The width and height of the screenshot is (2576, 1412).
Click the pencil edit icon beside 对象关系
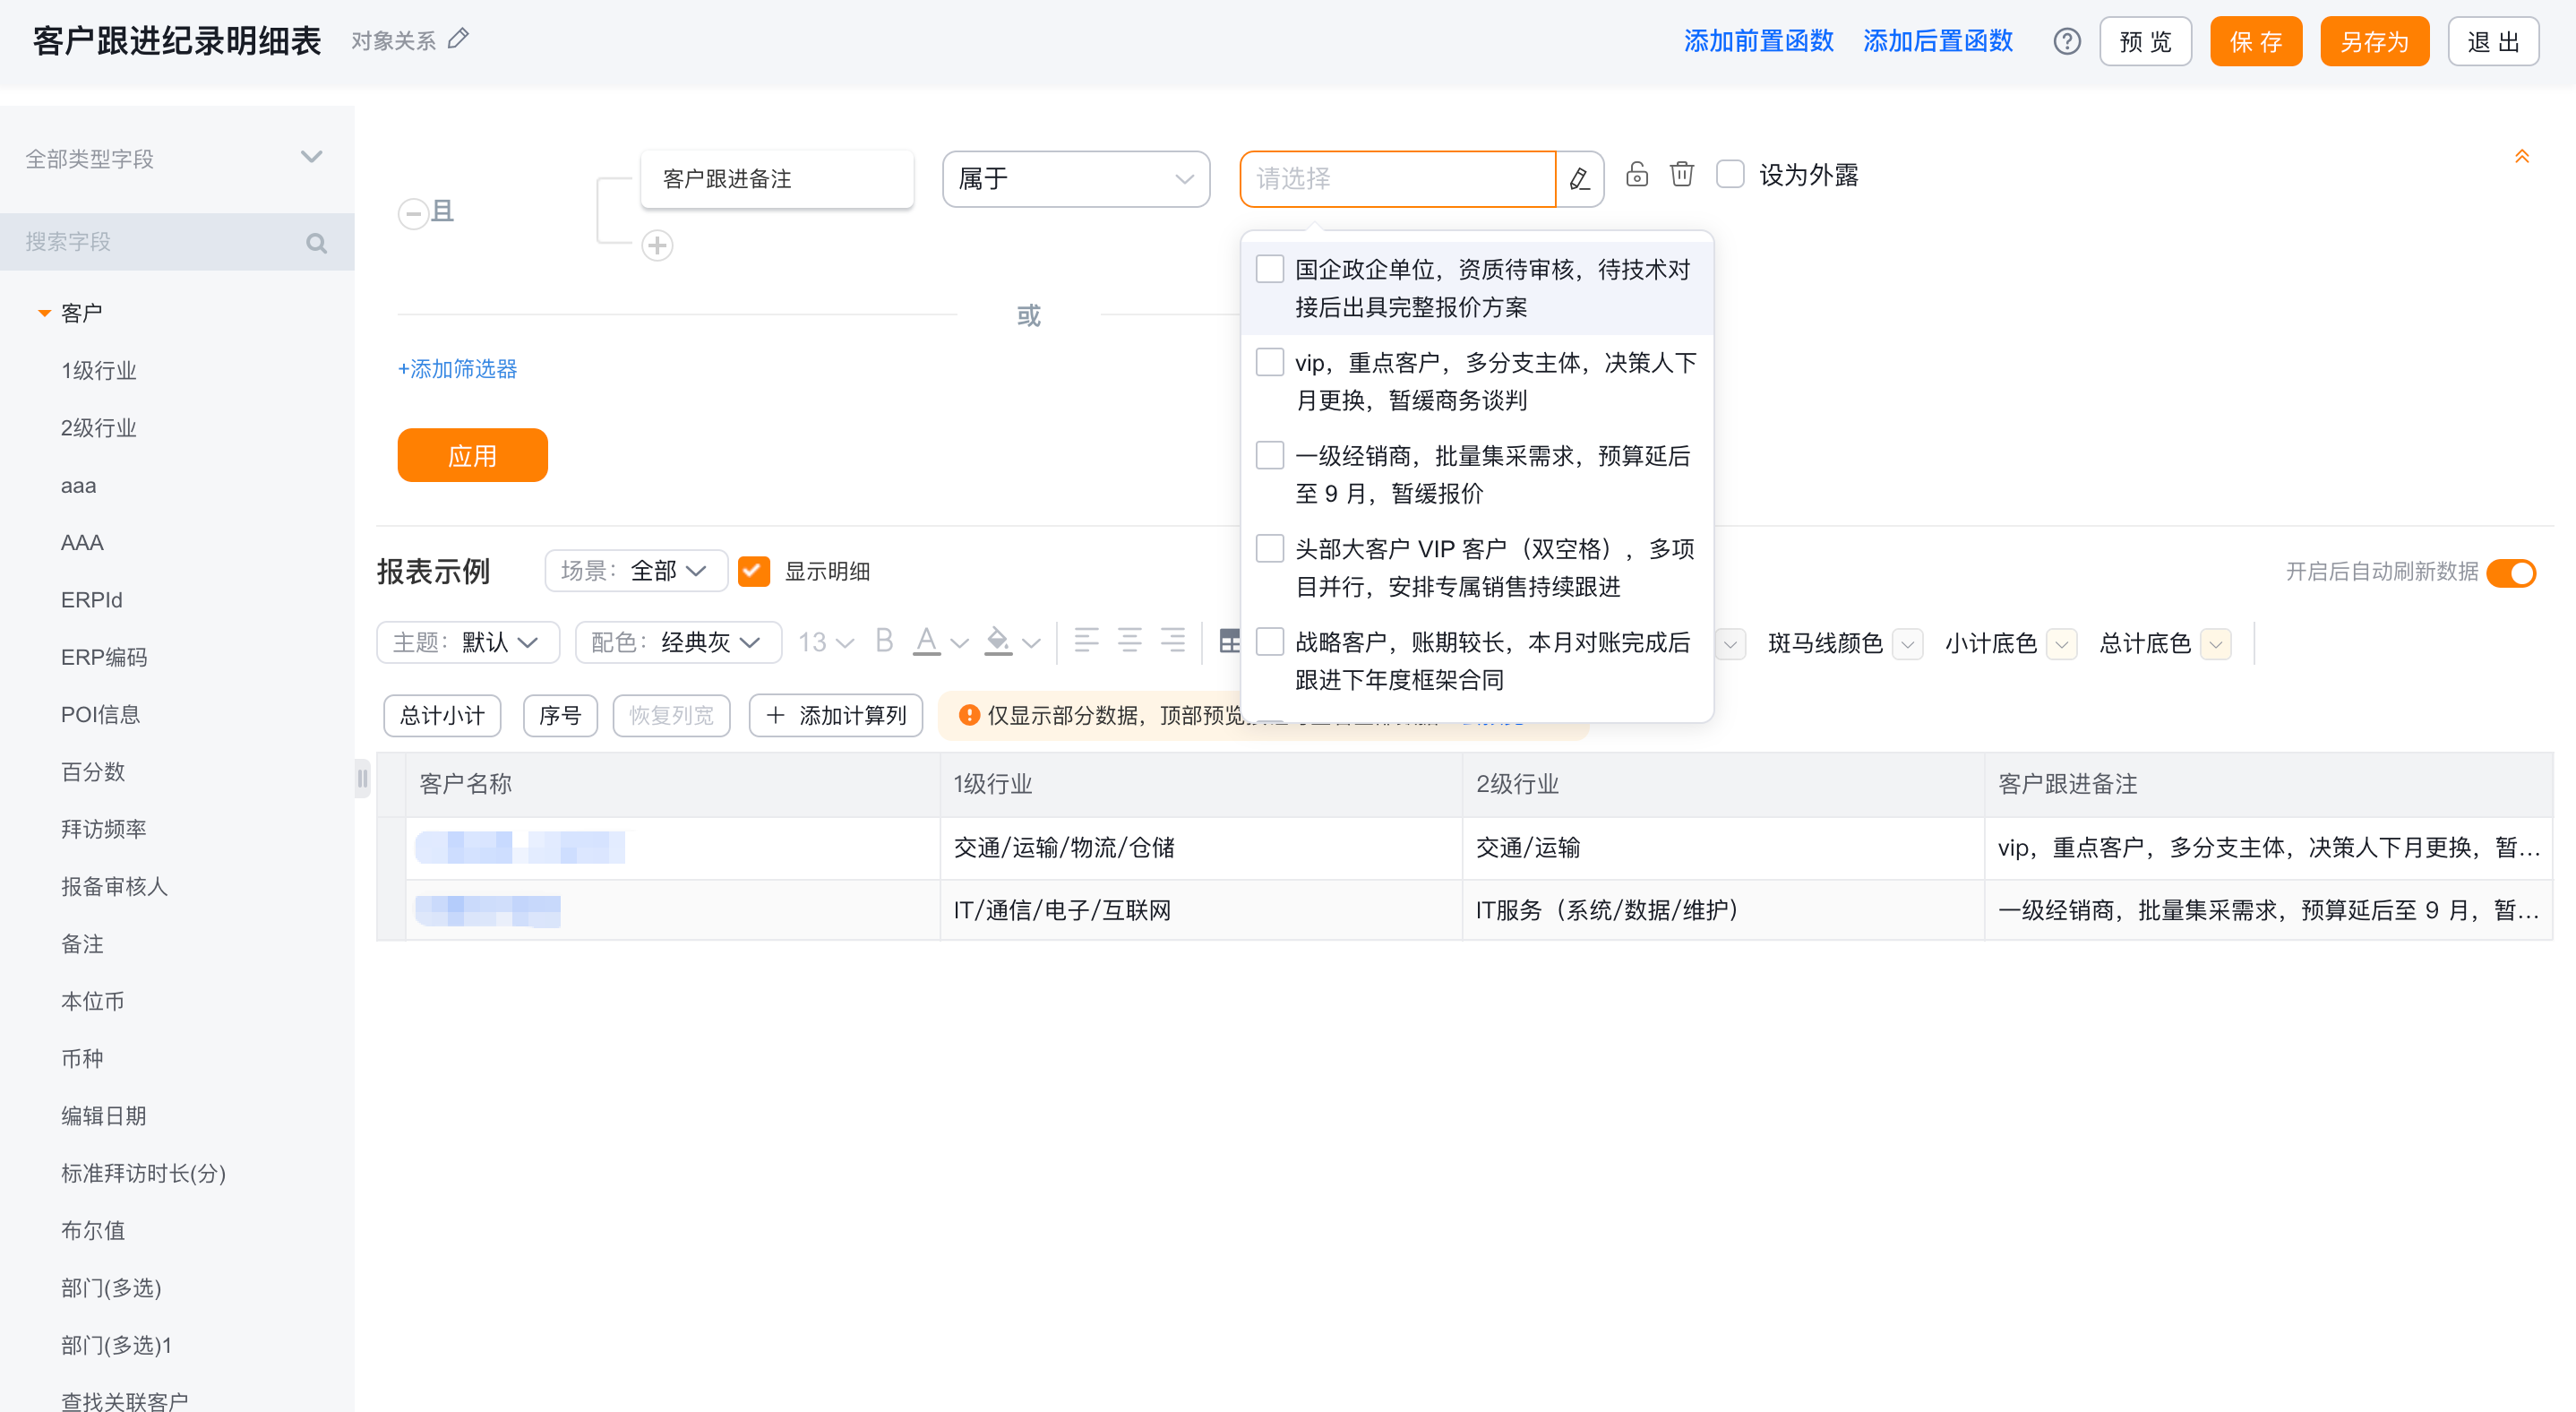pos(458,39)
